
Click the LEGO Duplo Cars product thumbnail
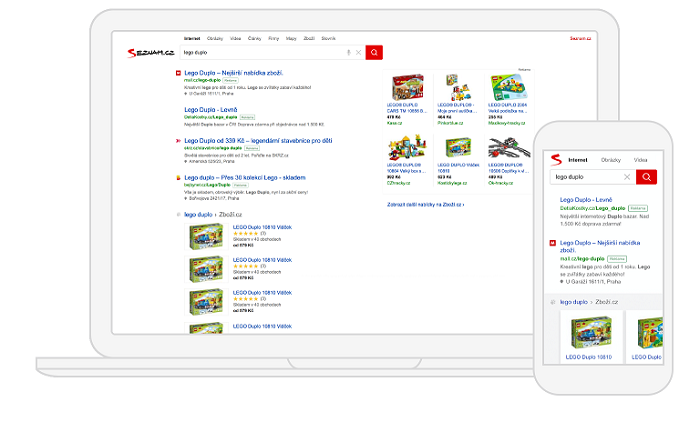click(x=408, y=87)
